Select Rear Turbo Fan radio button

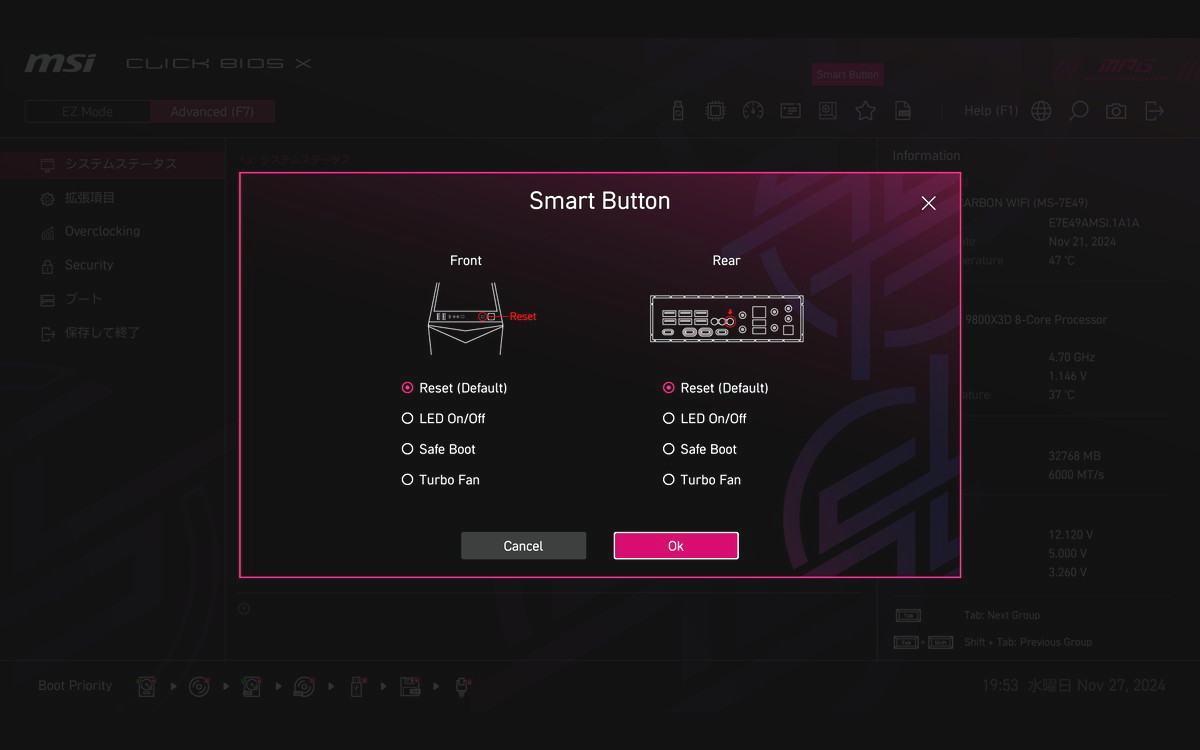(x=701, y=480)
